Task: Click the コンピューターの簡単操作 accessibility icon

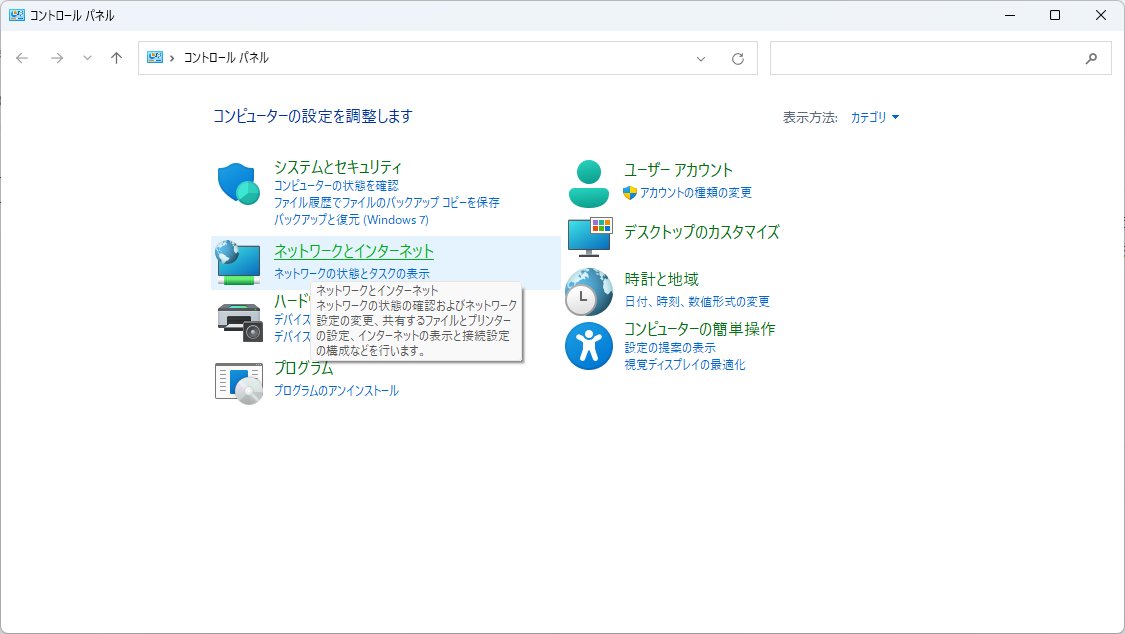Action: coord(589,345)
